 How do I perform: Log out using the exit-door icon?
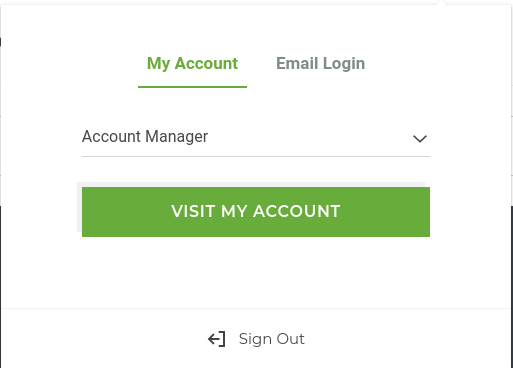[217, 339]
